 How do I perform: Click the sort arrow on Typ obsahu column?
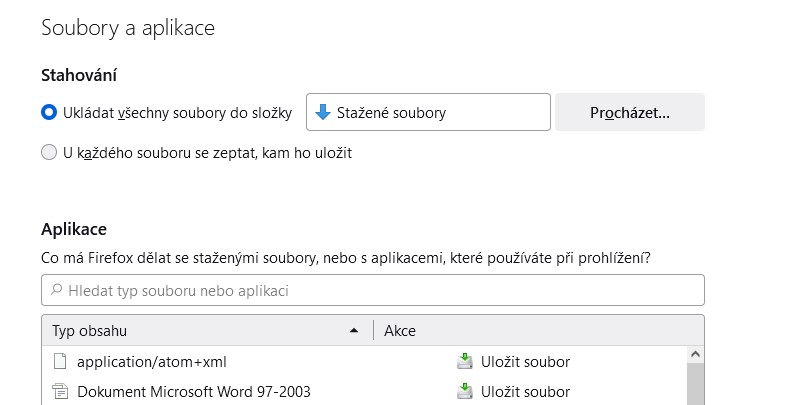coord(354,331)
